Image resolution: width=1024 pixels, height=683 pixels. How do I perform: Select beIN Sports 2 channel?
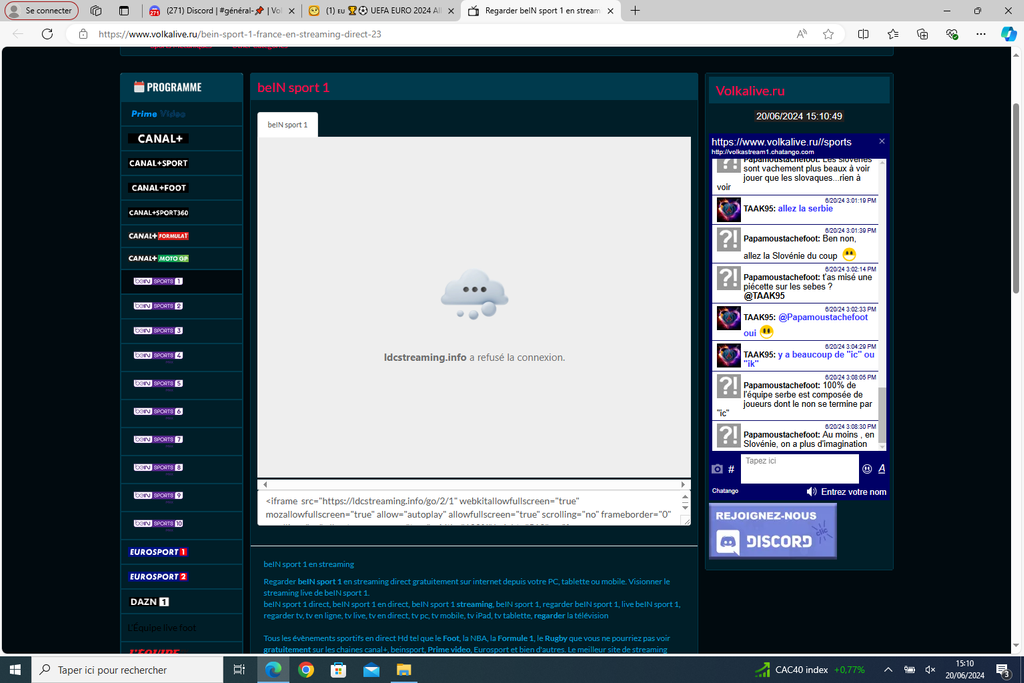(158, 306)
